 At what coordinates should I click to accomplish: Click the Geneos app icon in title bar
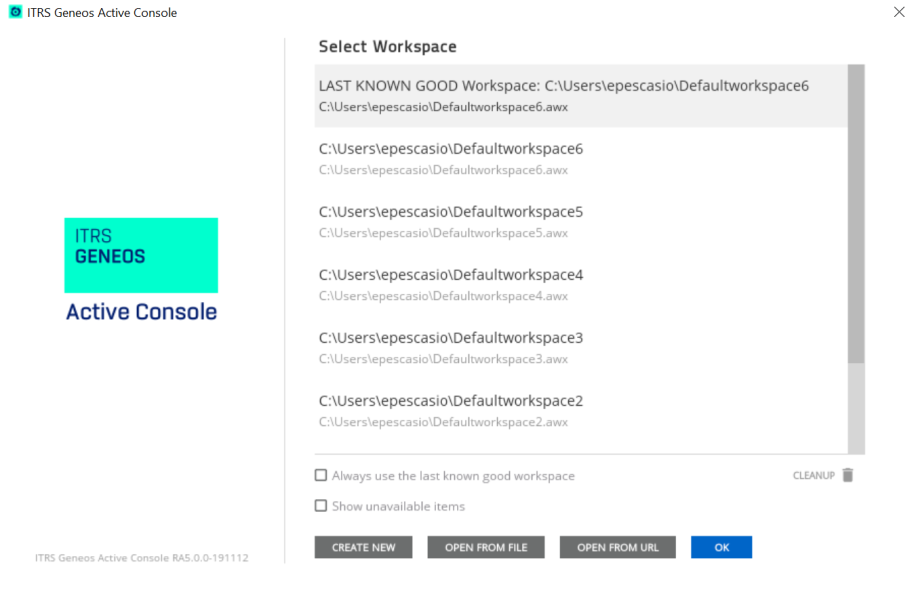[15, 12]
